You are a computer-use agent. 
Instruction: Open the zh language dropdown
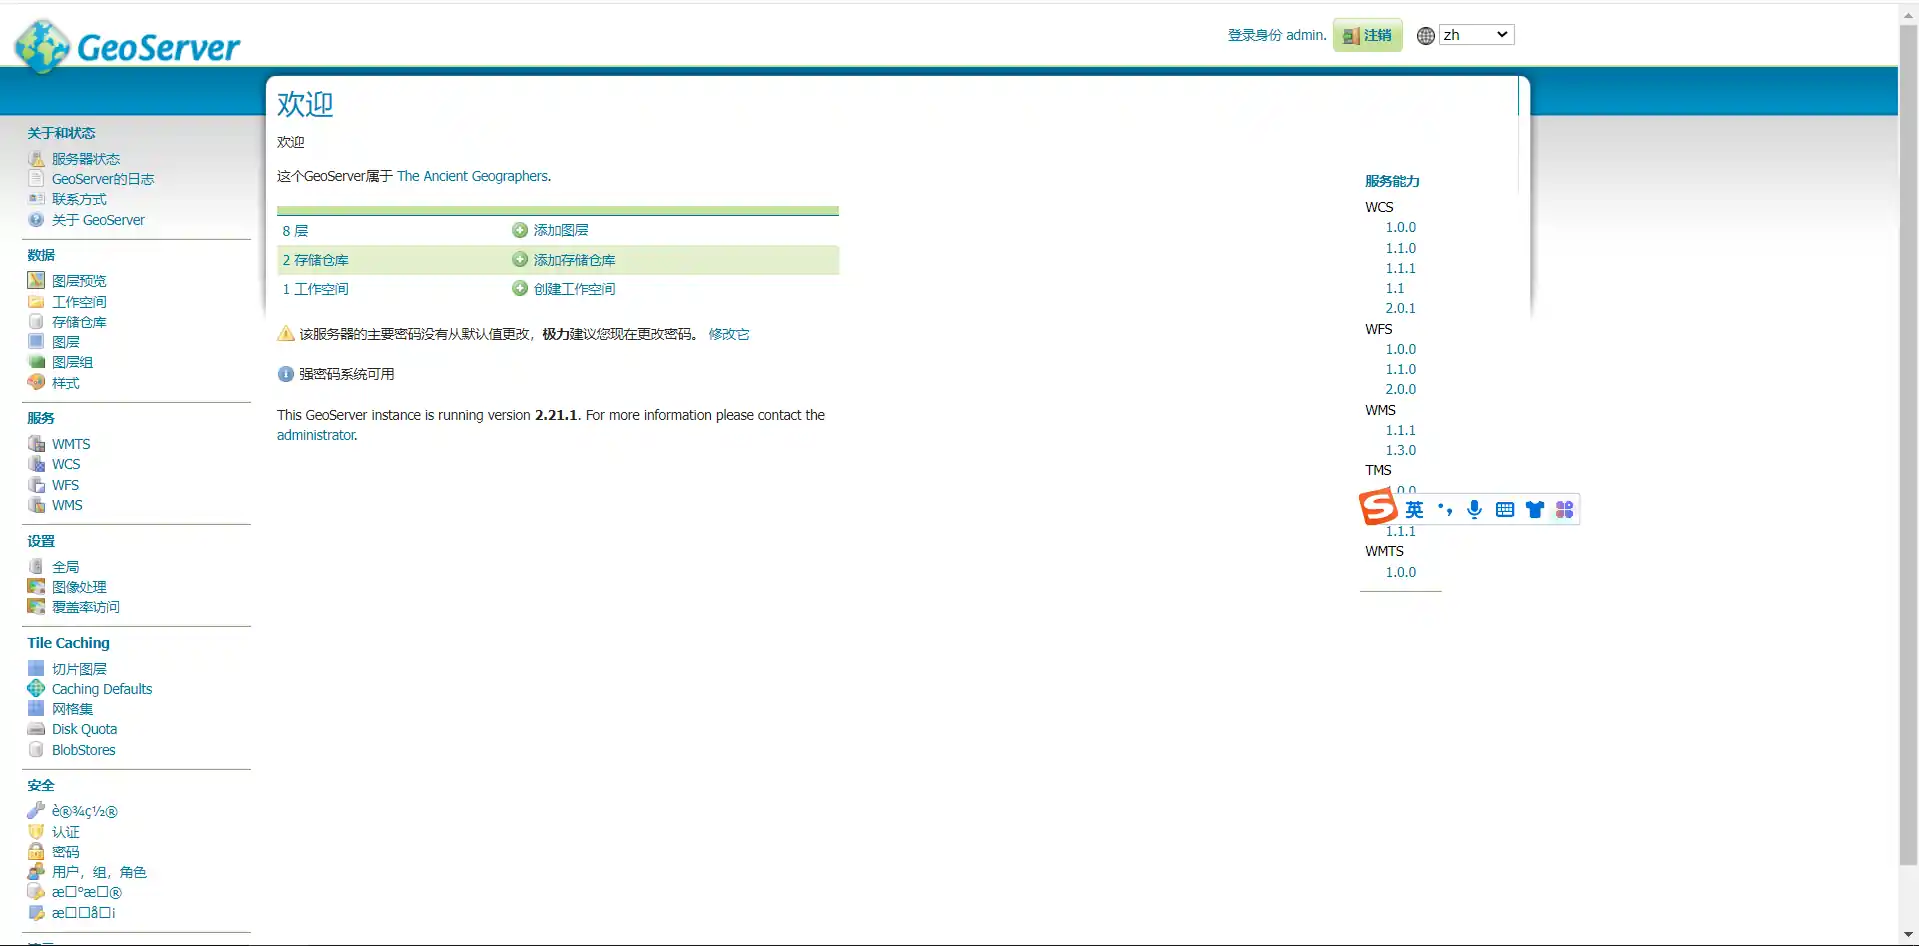point(1476,35)
